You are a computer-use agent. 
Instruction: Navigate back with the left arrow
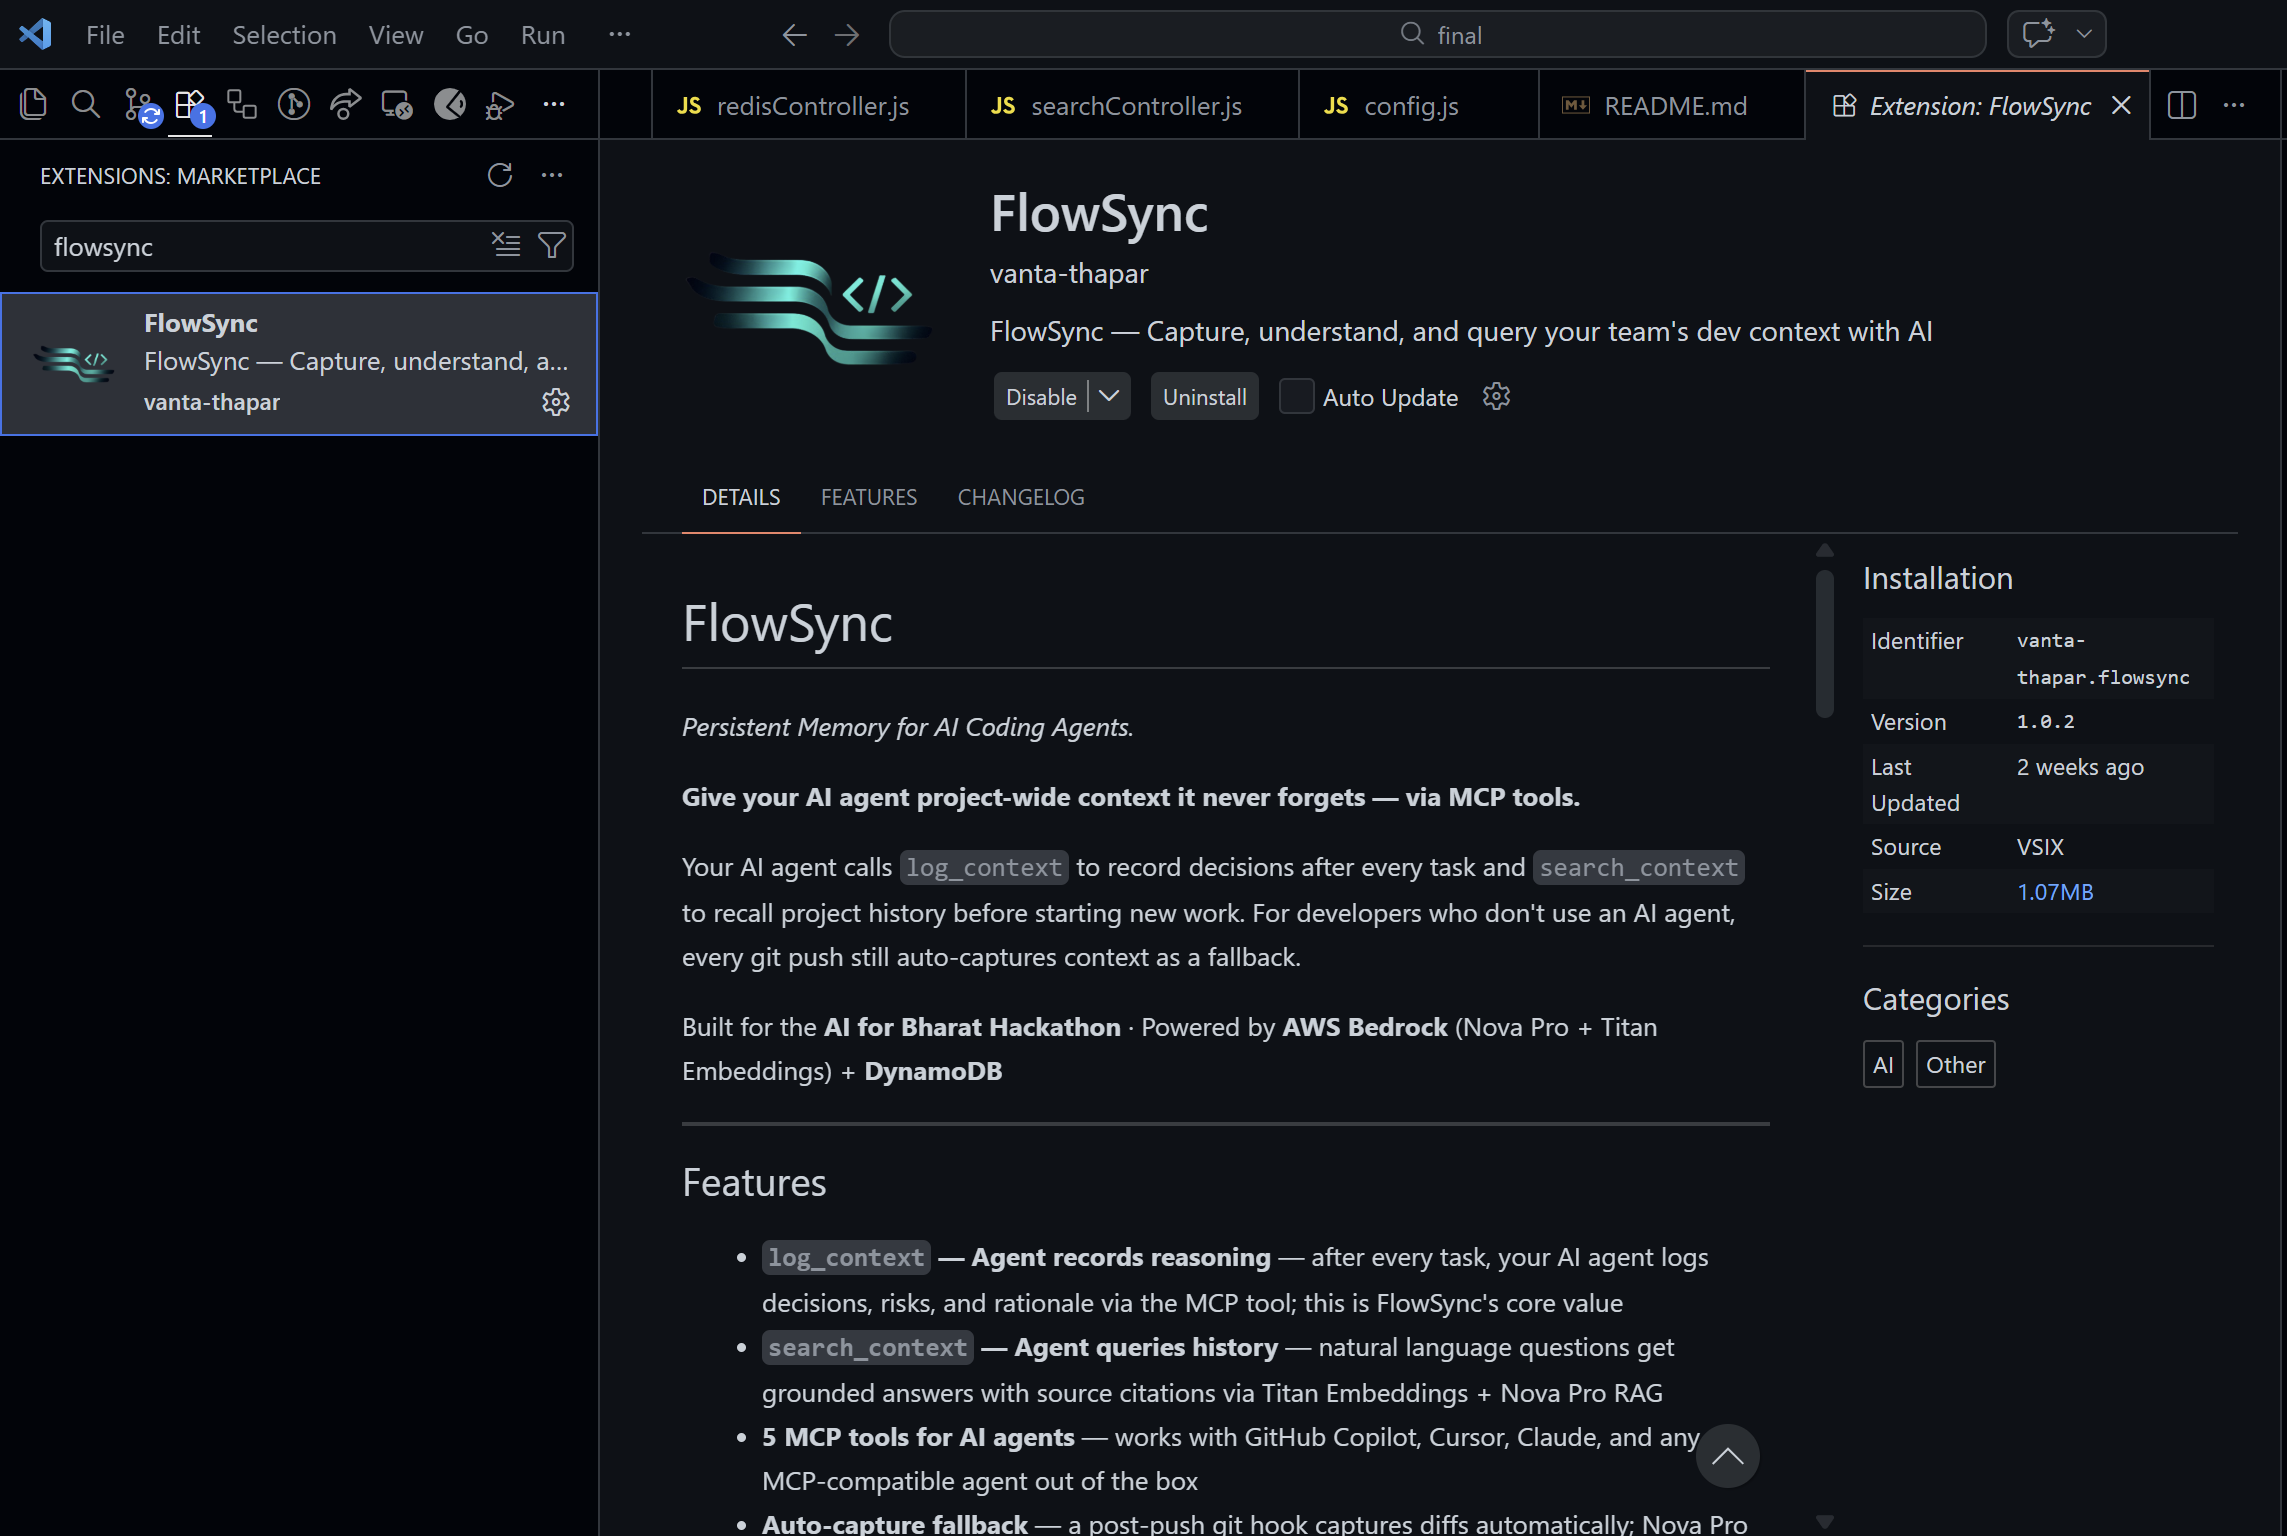(x=795, y=35)
